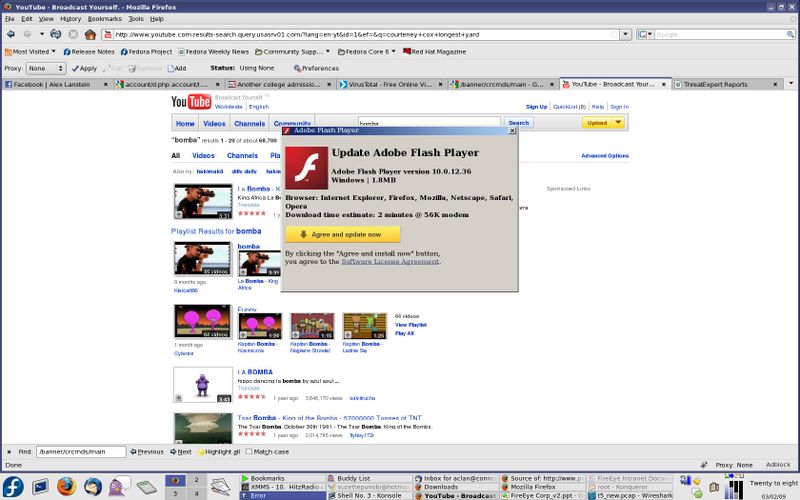Open the Tools menu
Viewport: 800px width, 500px height.
[x=136, y=19]
